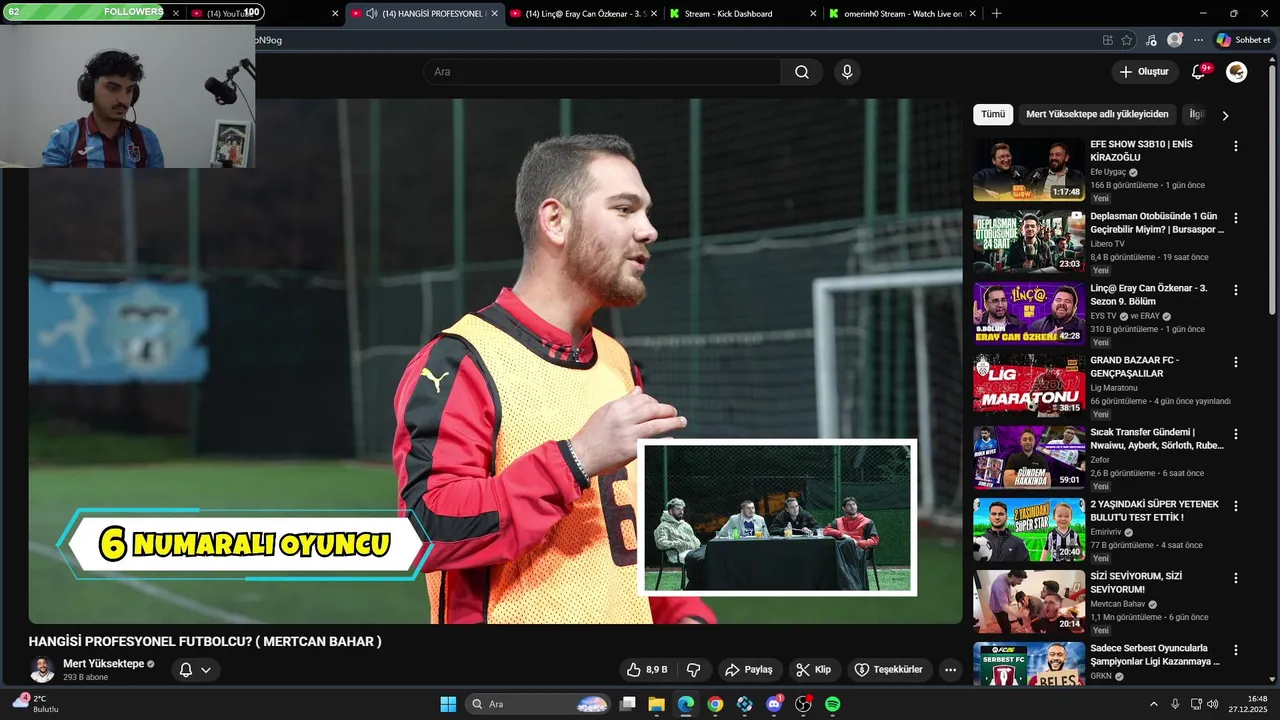1280x720 pixels.
Task: Click the main video player
Action: click(x=495, y=361)
